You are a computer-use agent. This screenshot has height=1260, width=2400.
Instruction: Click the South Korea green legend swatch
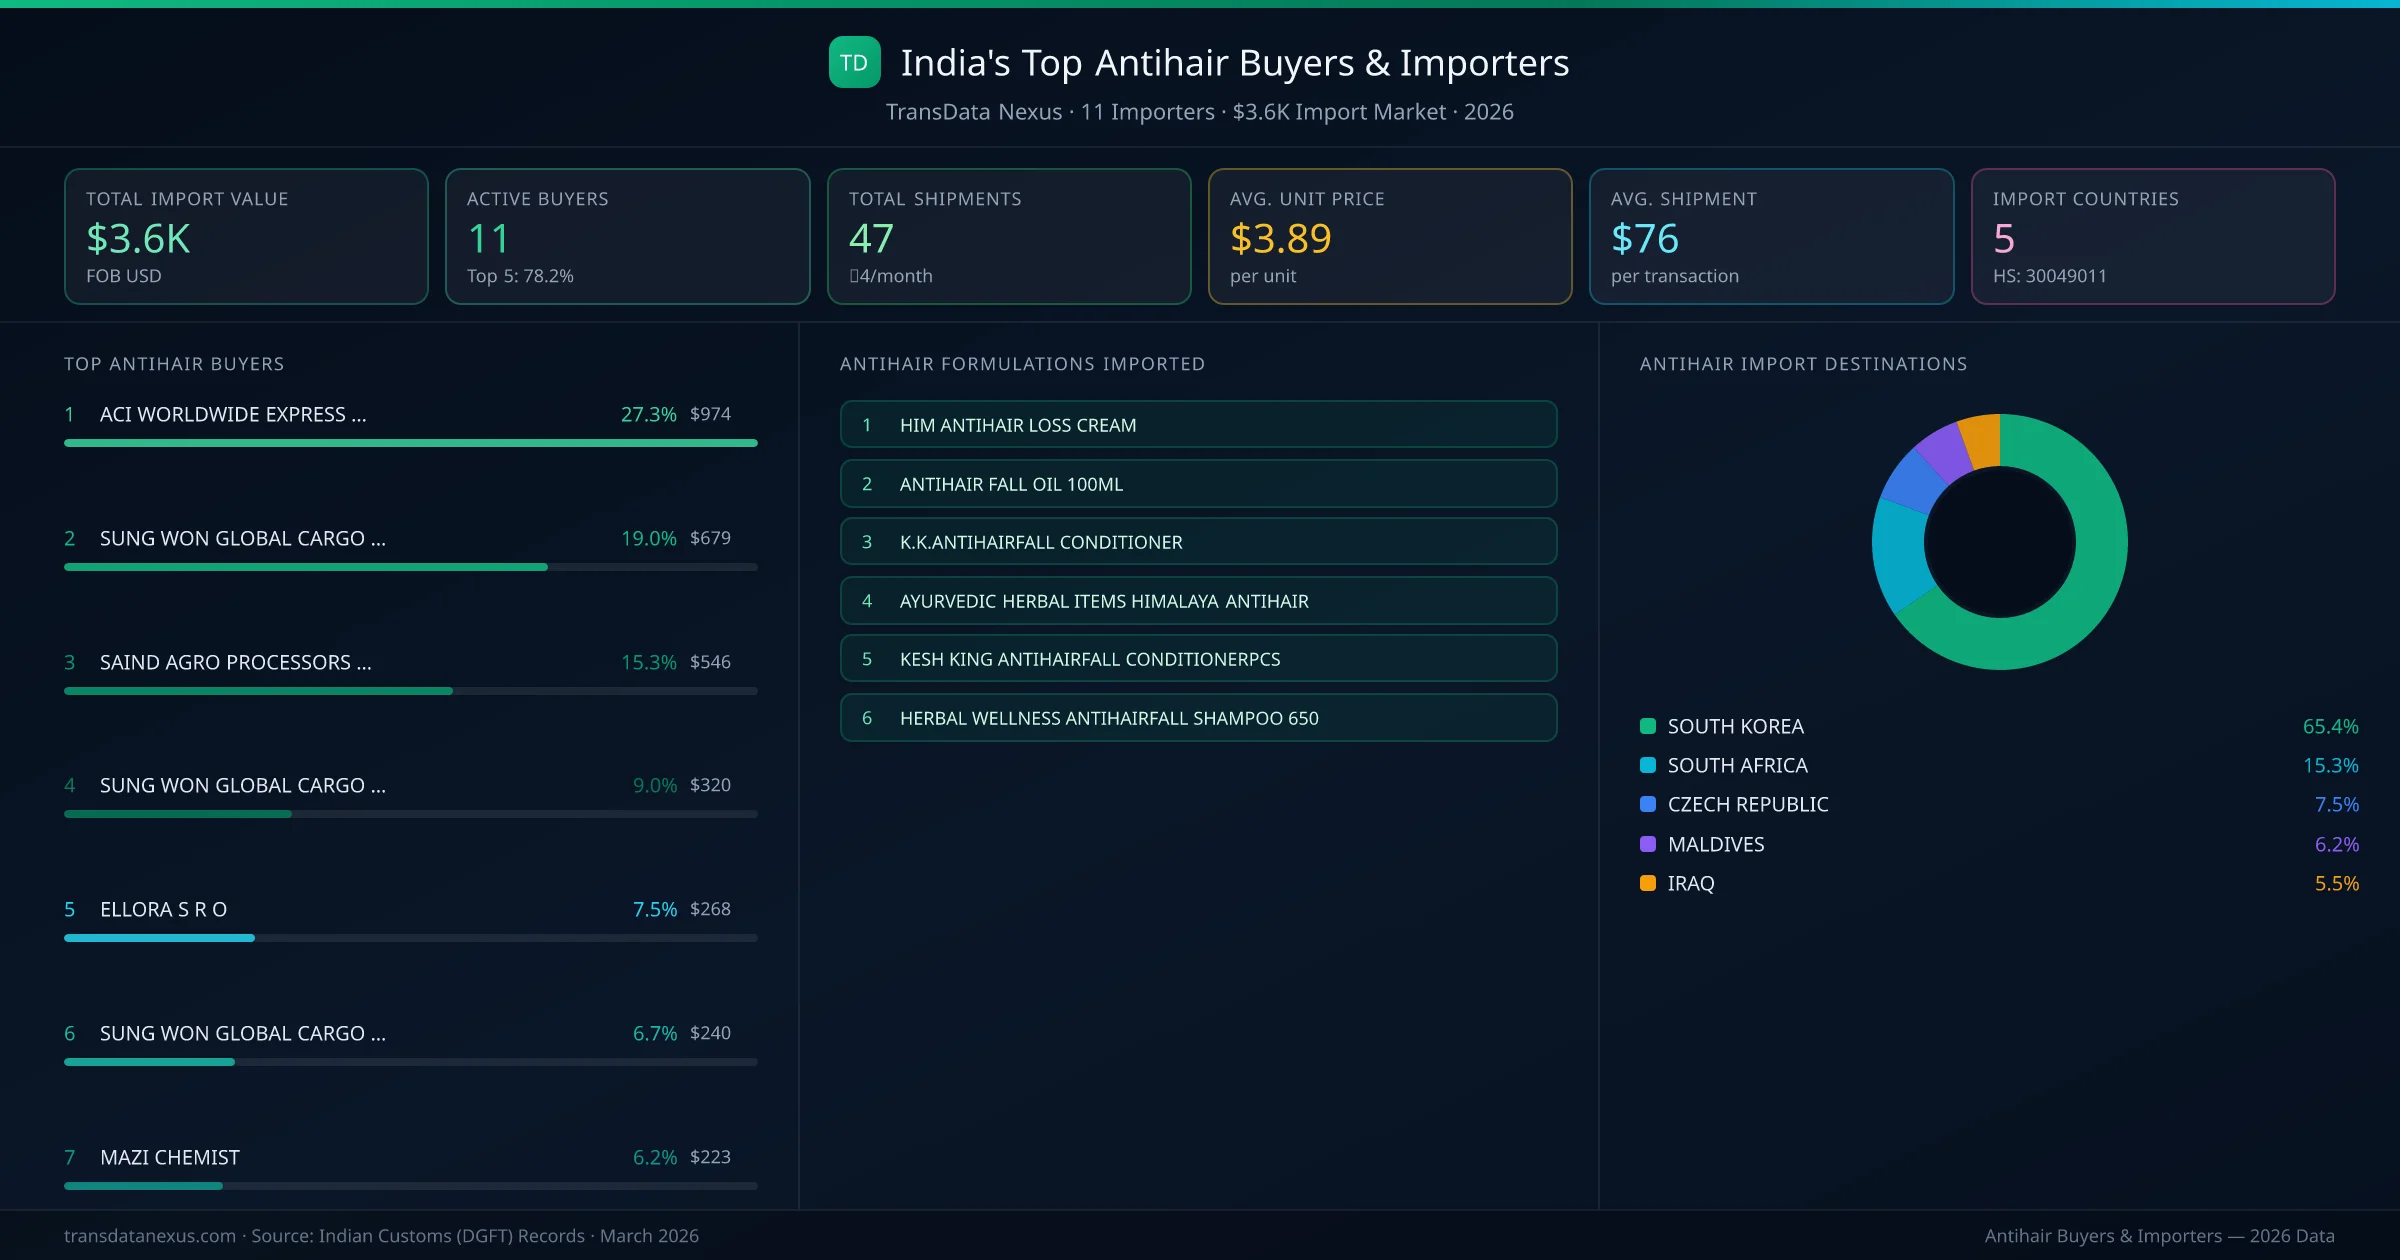pos(1648,726)
